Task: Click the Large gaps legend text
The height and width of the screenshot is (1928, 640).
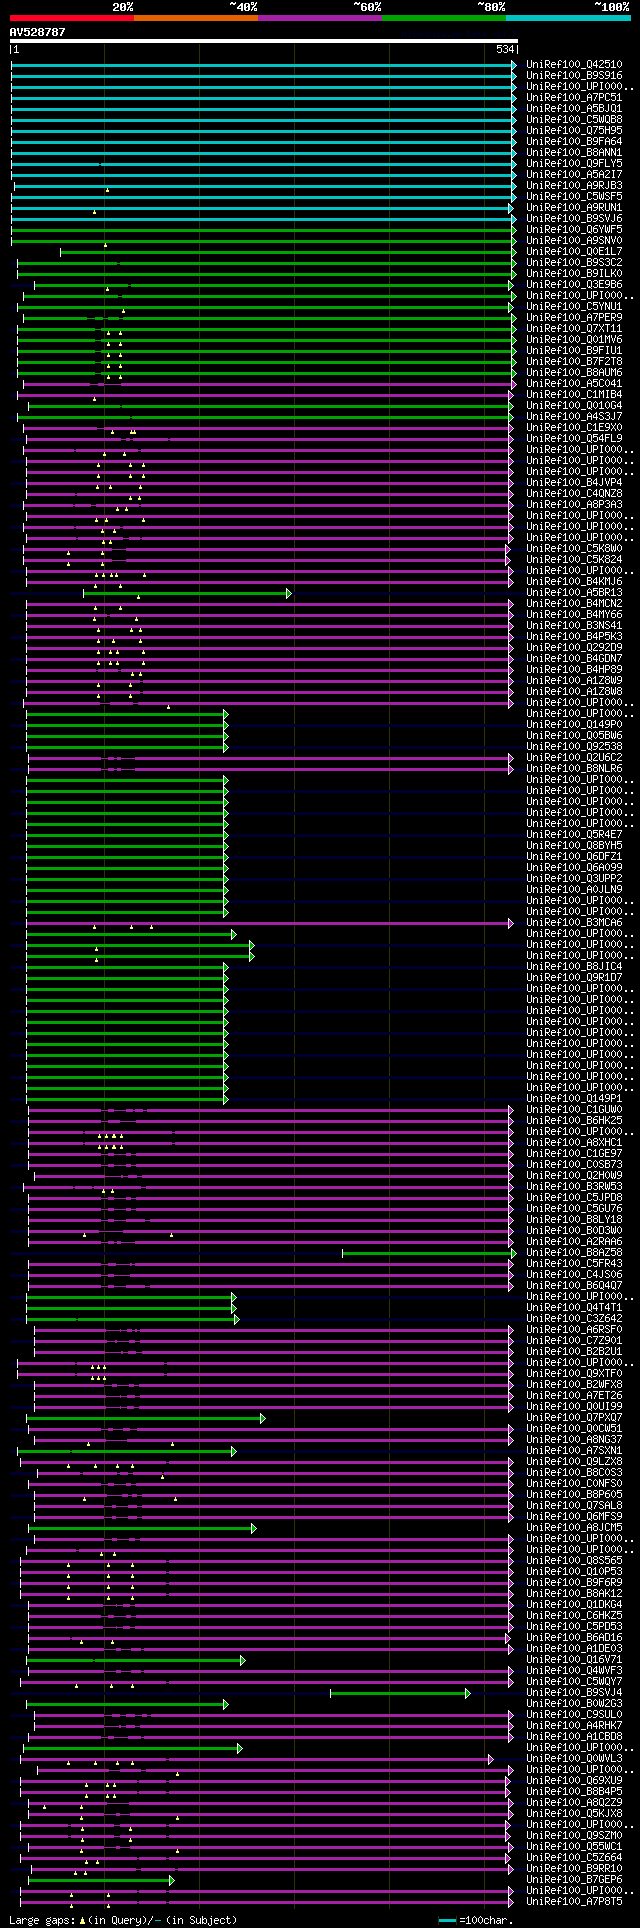Action: click(123, 1920)
